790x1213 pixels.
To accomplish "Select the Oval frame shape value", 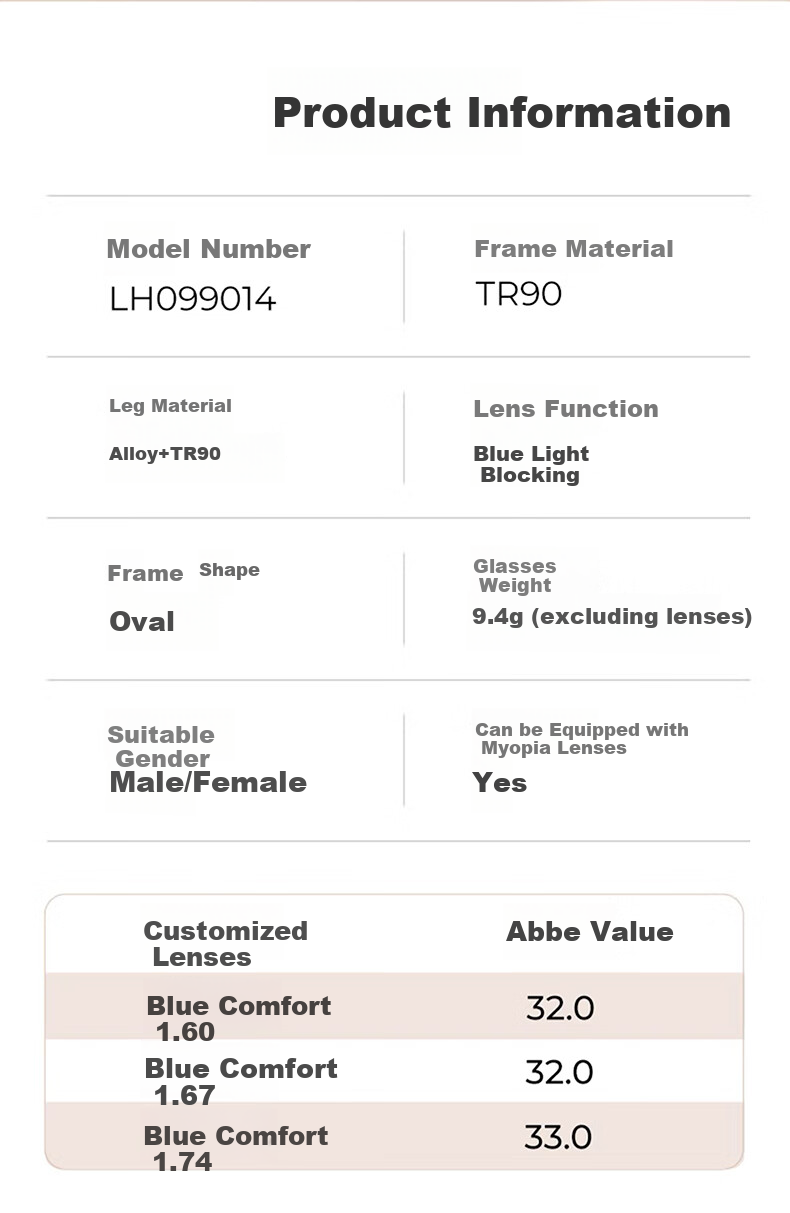I will tap(142, 622).
